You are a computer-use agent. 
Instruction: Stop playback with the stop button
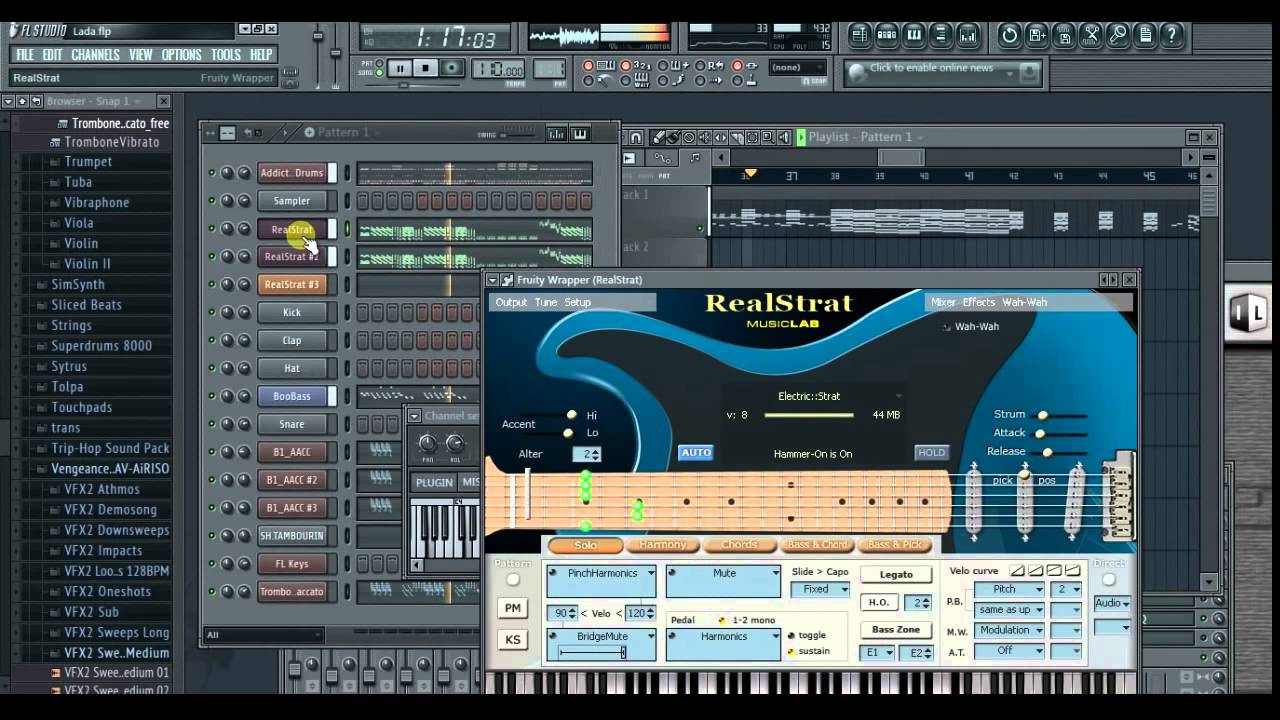[x=425, y=68]
